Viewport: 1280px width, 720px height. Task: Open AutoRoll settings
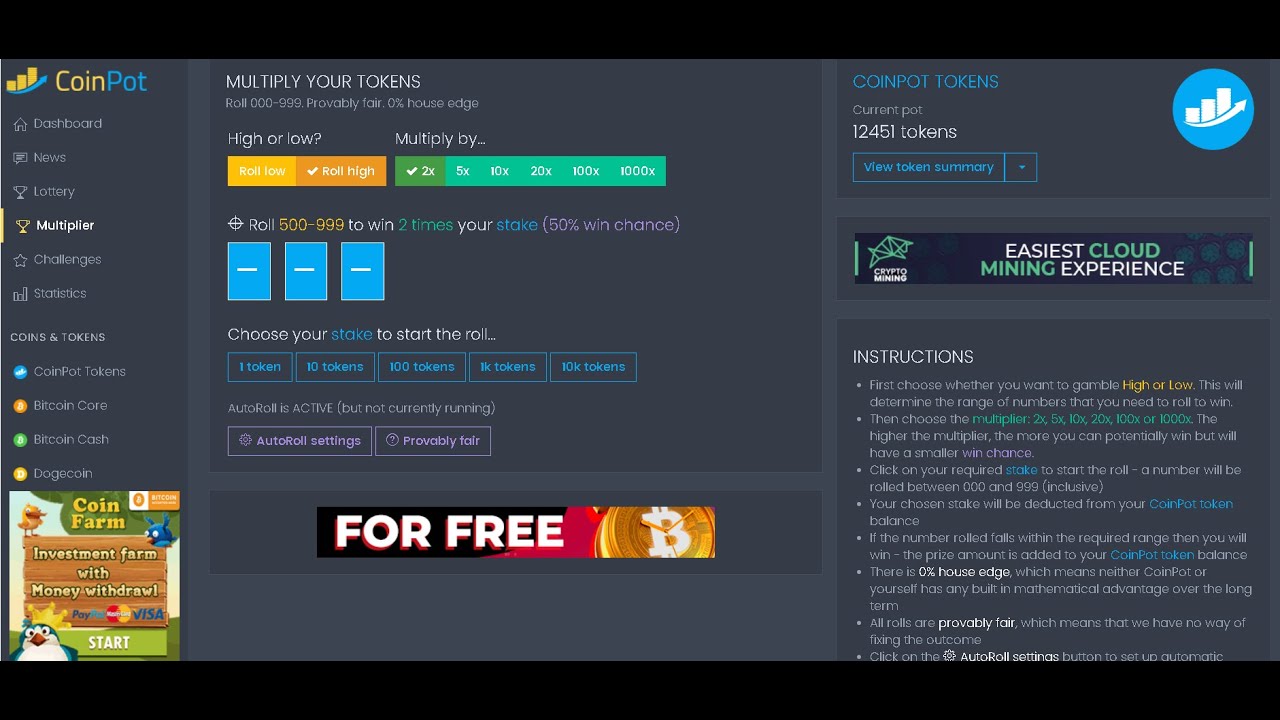[300, 441]
